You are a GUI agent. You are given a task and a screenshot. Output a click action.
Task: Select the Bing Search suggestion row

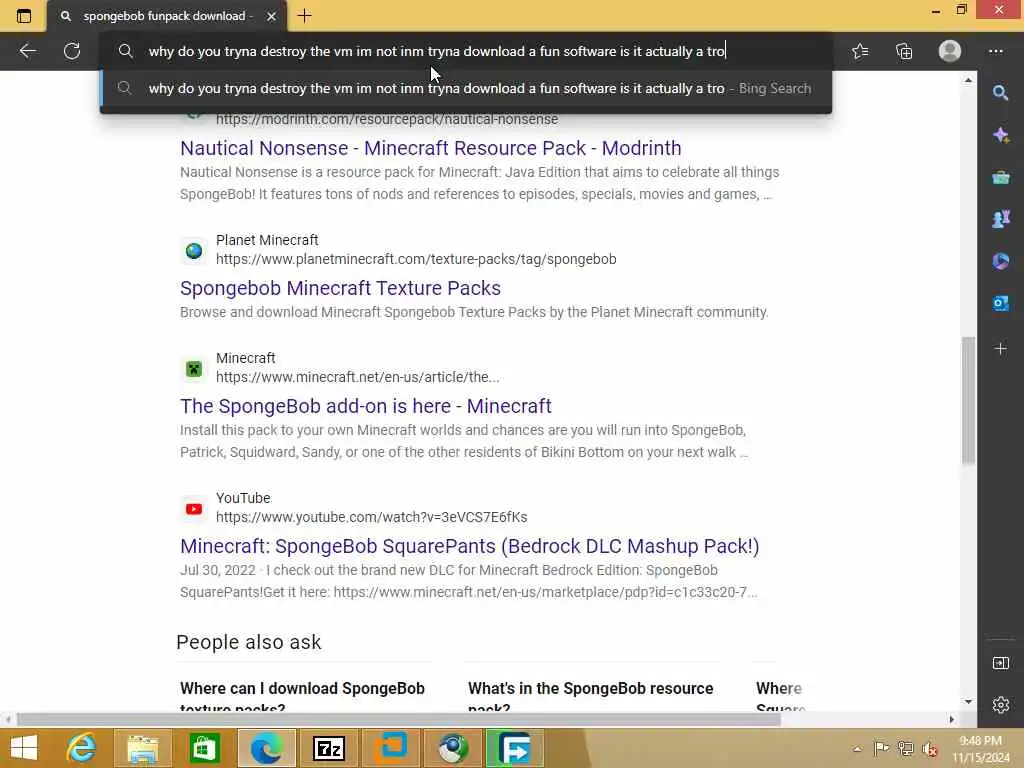click(x=466, y=88)
